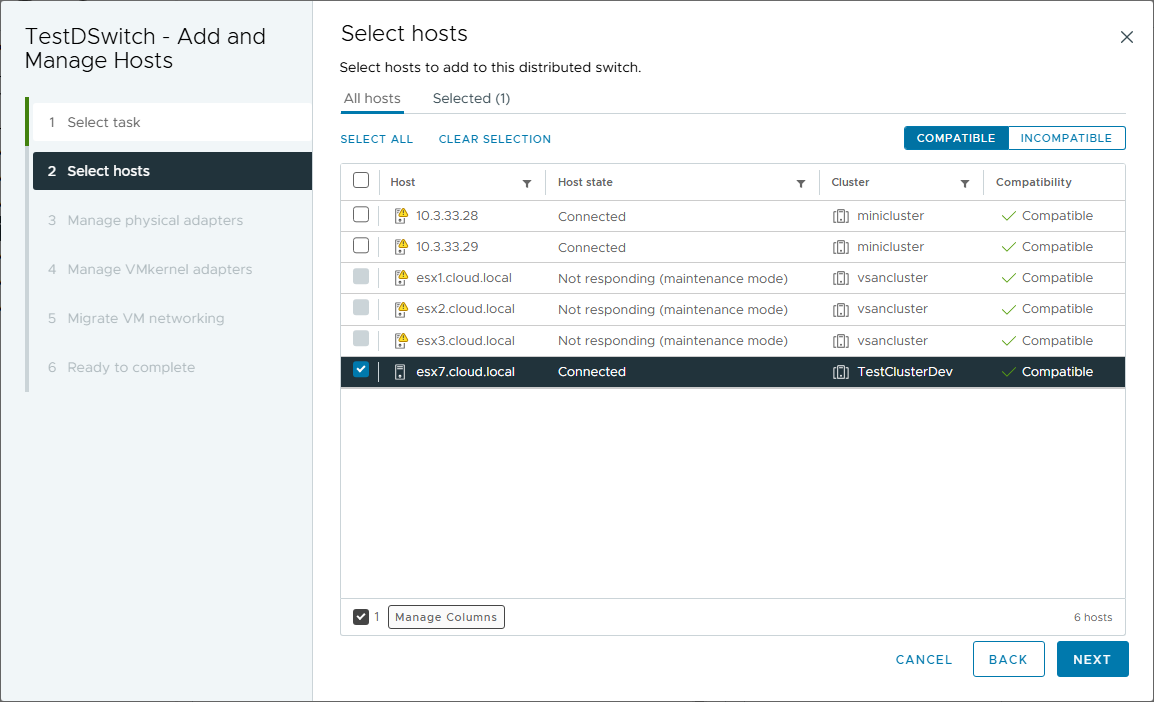Click host warning icon for 10.3.33.28

[401, 216]
